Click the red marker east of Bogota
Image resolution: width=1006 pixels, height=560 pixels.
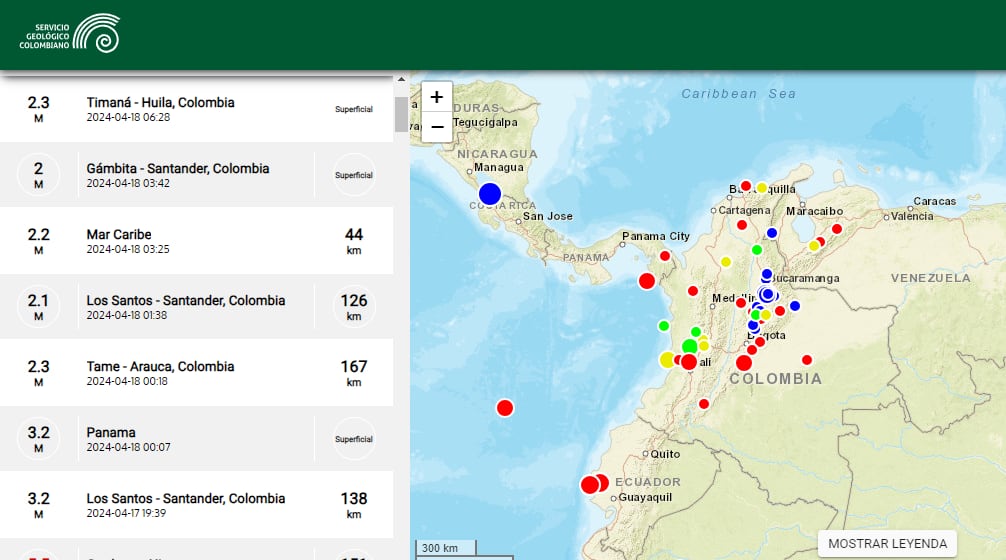[x=807, y=361]
